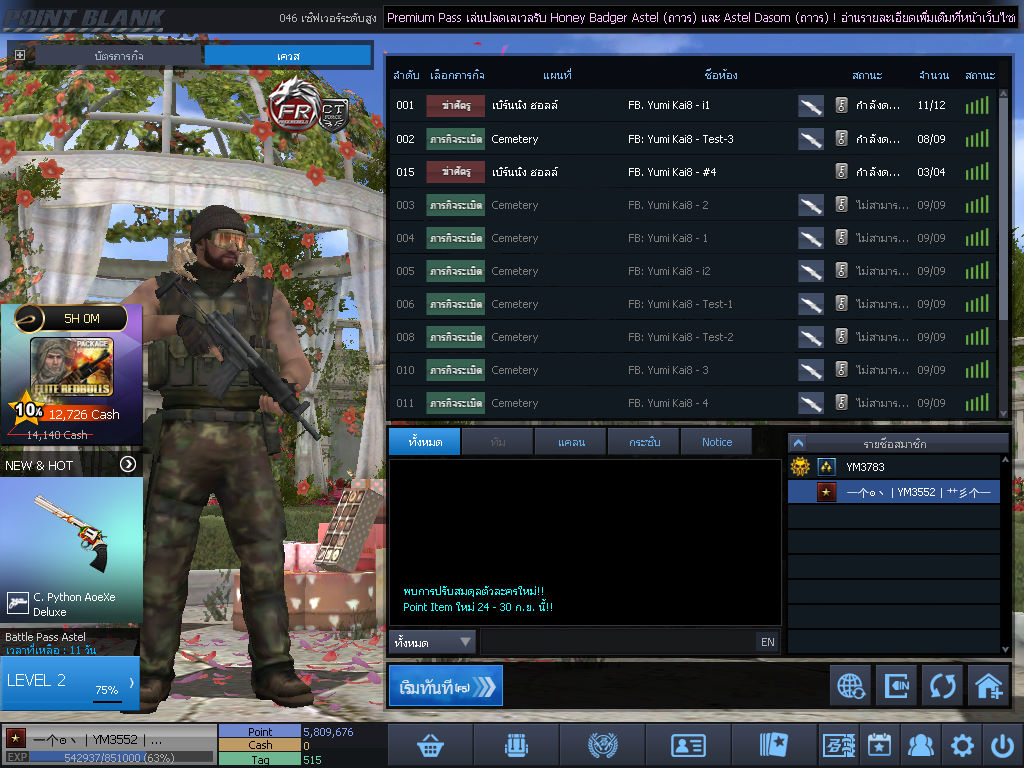
Task: Expand the plus box beside mission tabs
Action: (x=20, y=55)
